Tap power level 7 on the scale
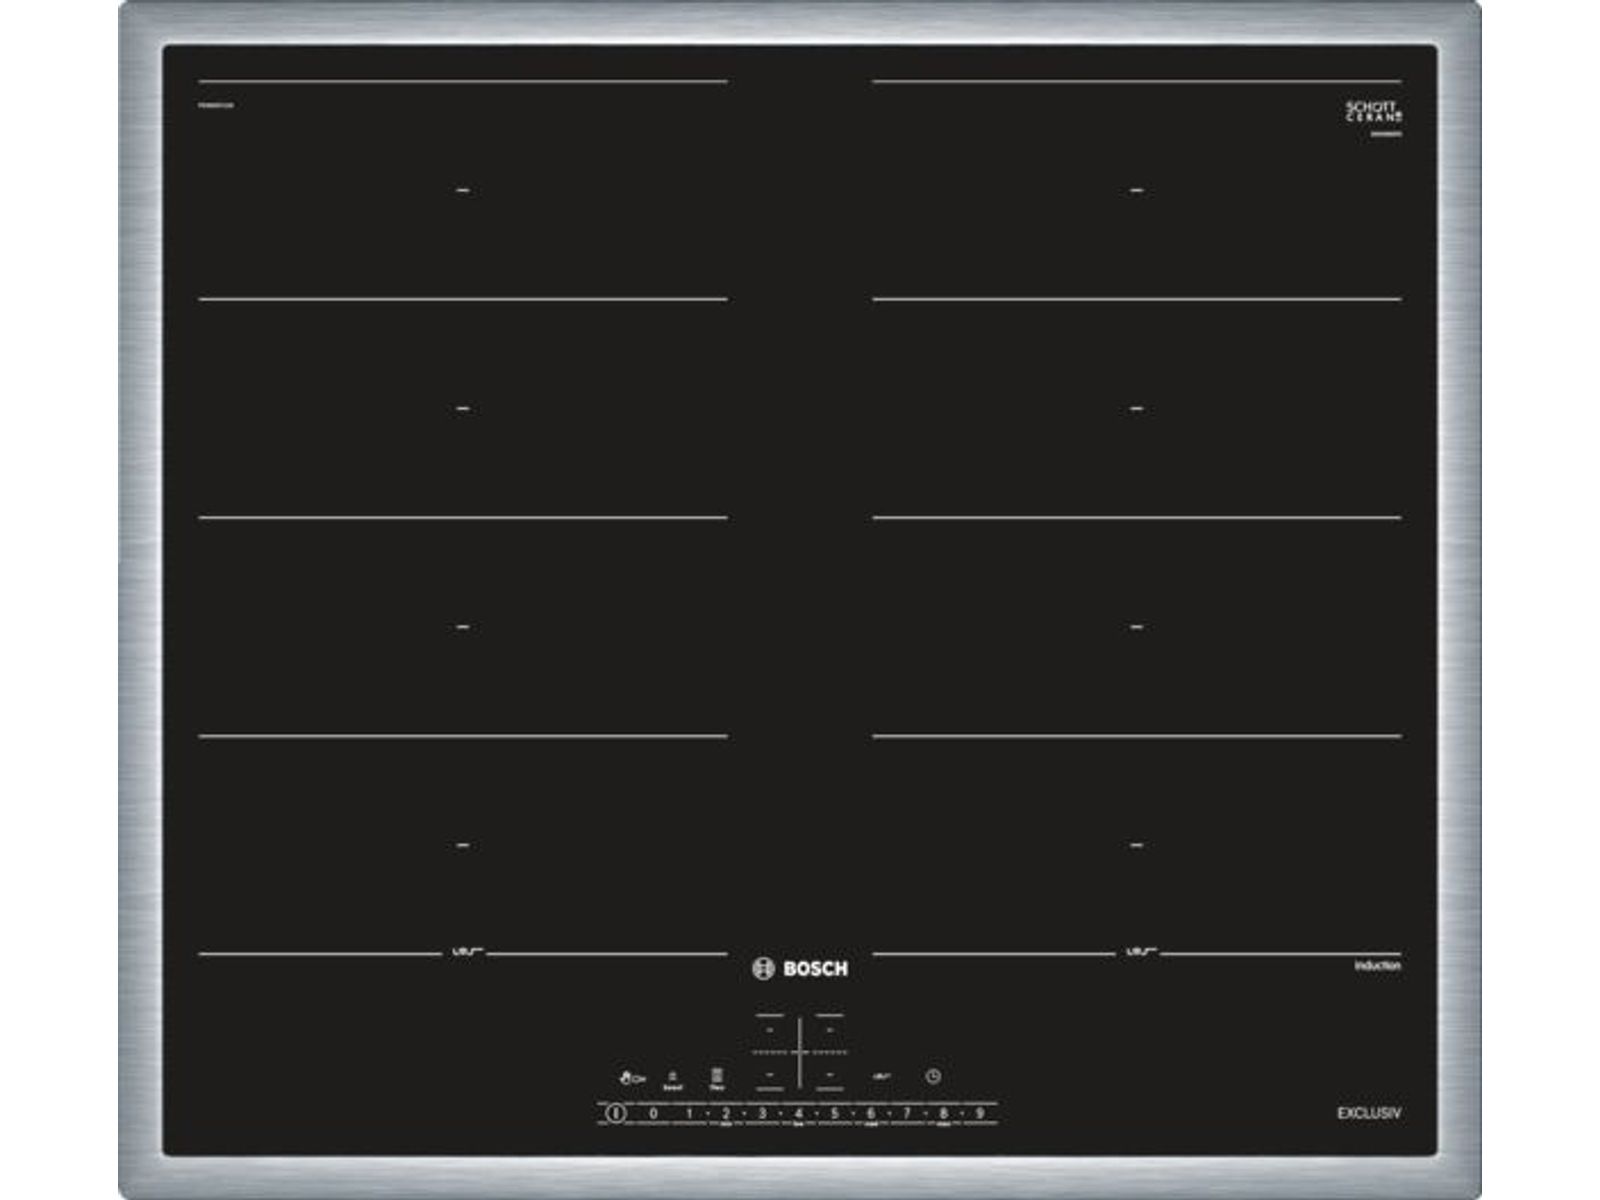Screen dimensions: 1600x1200 coord(907,1113)
